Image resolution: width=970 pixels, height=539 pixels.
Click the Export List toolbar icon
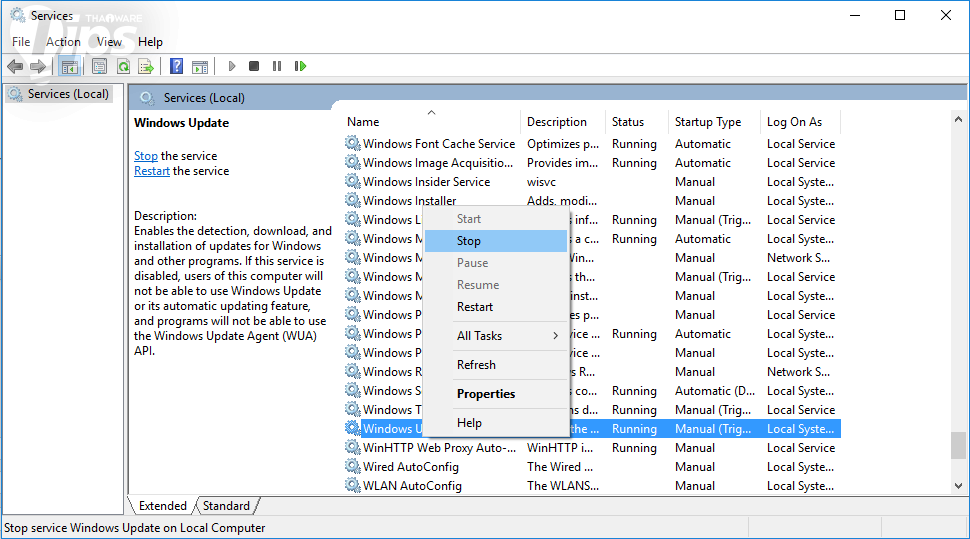[146, 66]
